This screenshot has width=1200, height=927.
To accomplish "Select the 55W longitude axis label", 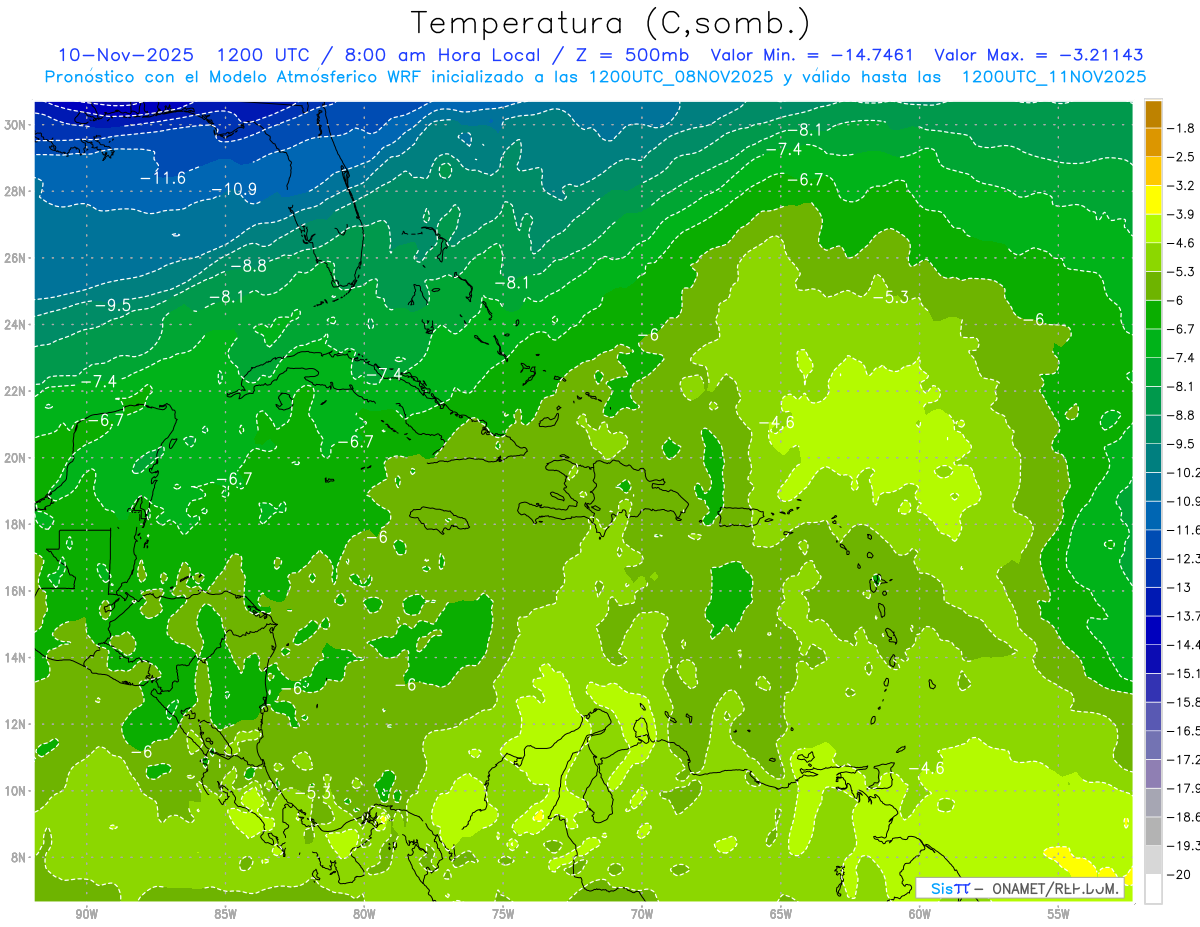I will coord(1059,914).
